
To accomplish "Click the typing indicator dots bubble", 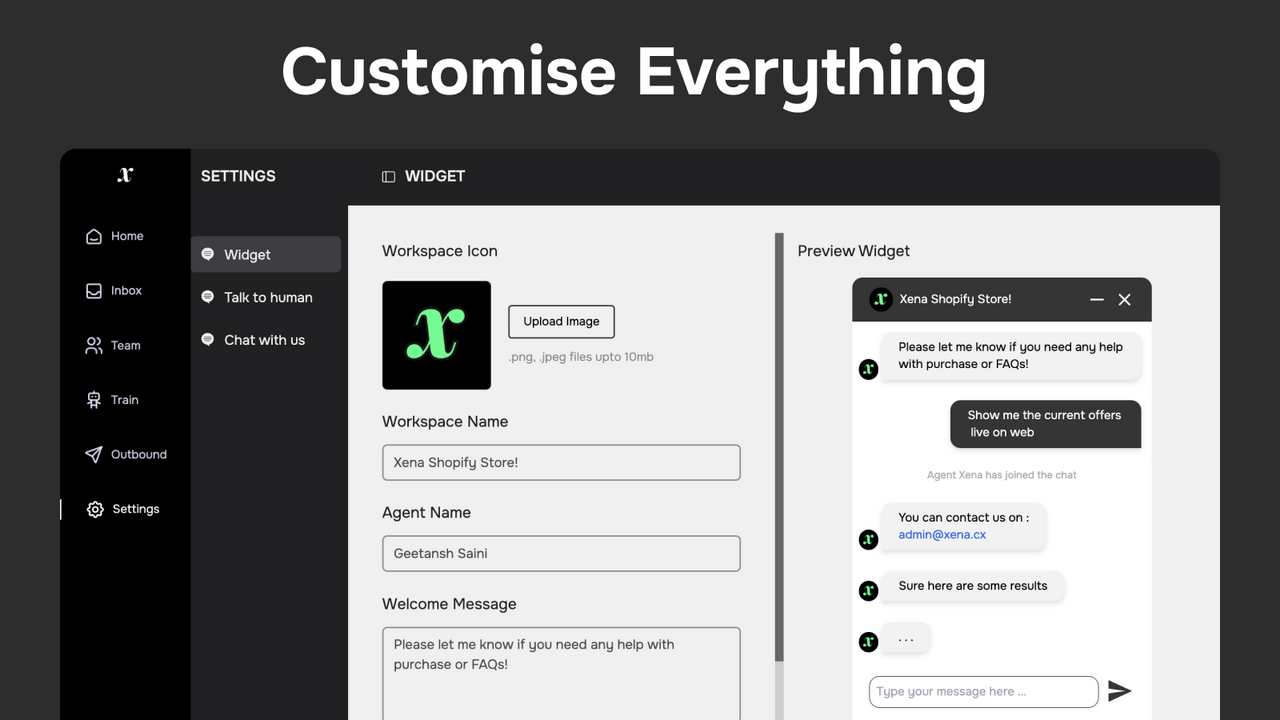I will coord(906,639).
